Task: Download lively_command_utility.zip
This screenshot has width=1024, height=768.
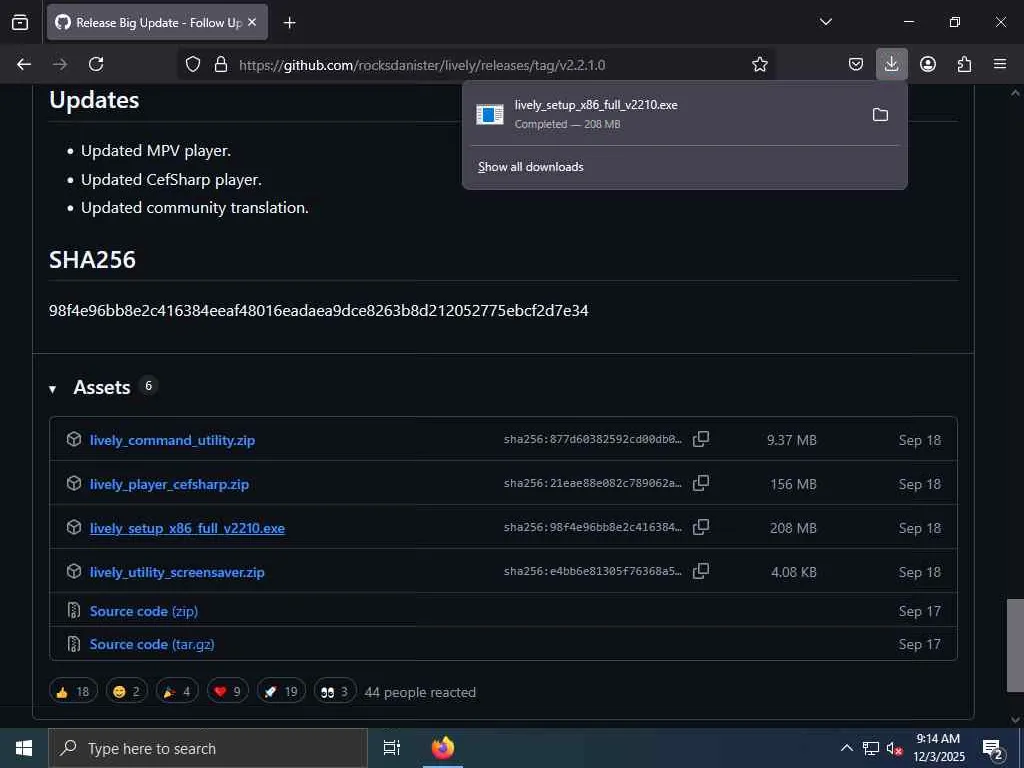Action: 172,440
